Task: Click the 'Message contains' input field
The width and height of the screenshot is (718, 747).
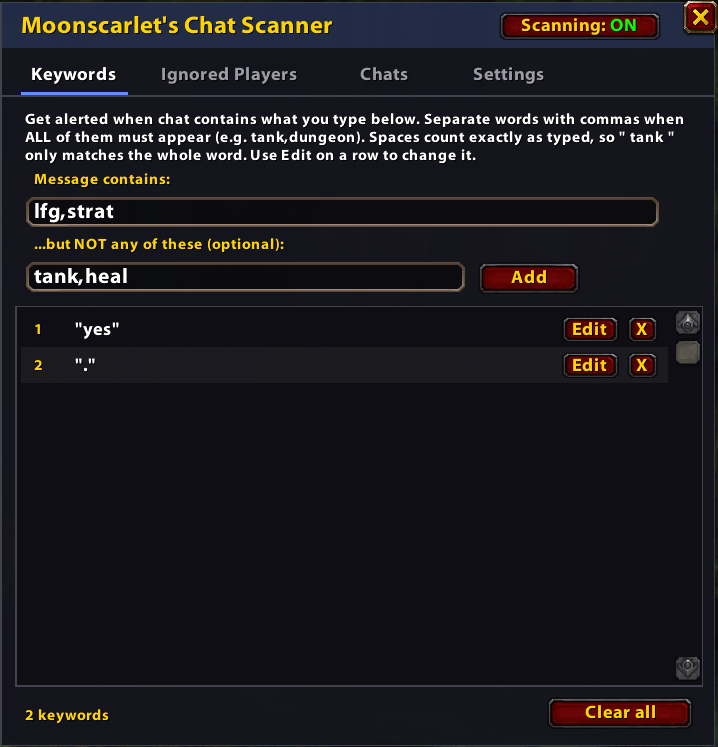Action: coord(342,212)
